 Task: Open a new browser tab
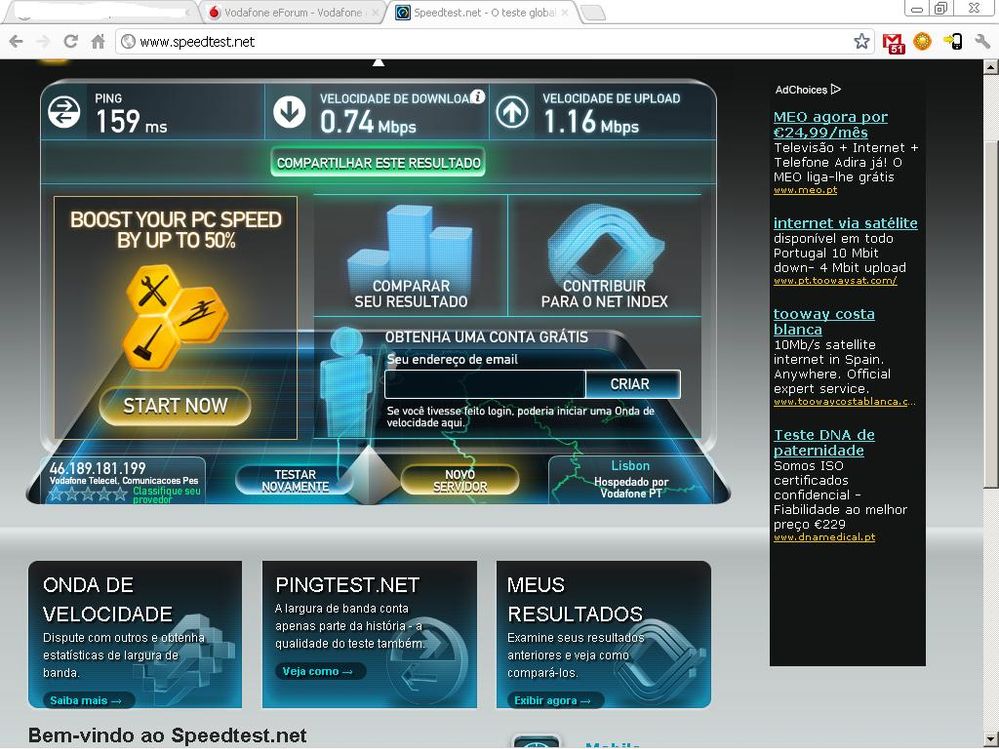[x=593, y=13]
